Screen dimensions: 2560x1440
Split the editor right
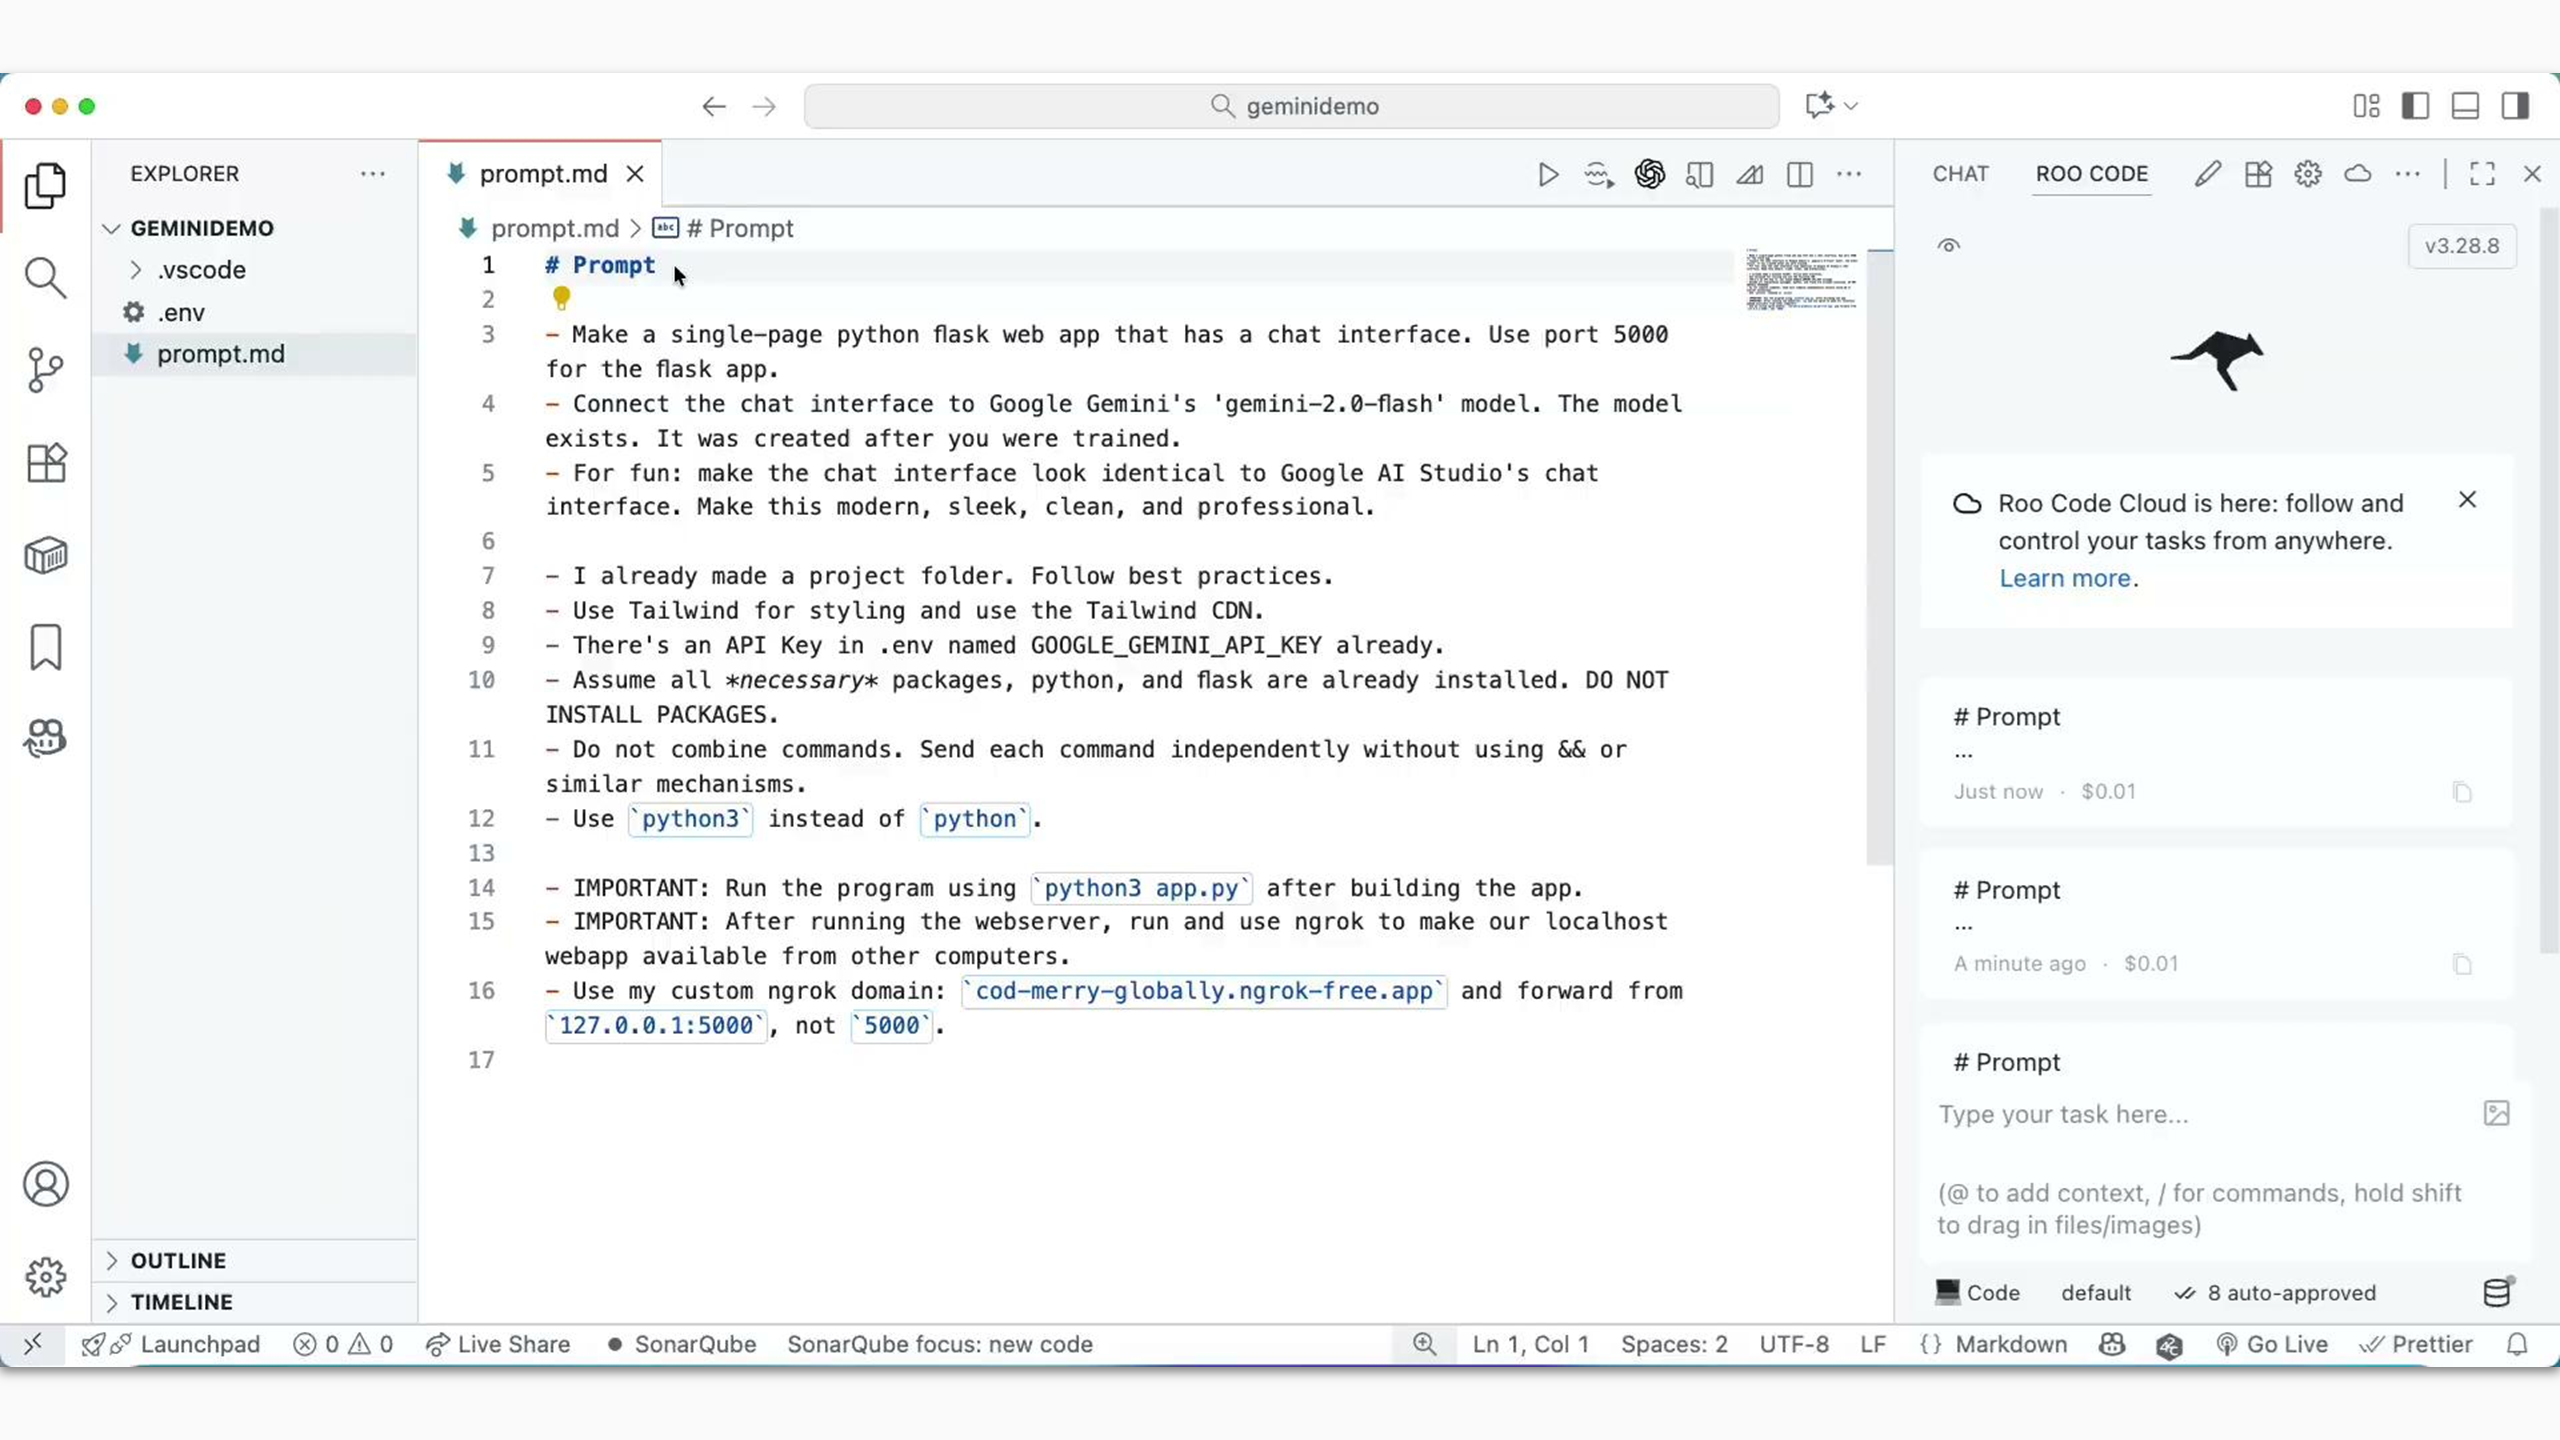[x=1799, y=175]
